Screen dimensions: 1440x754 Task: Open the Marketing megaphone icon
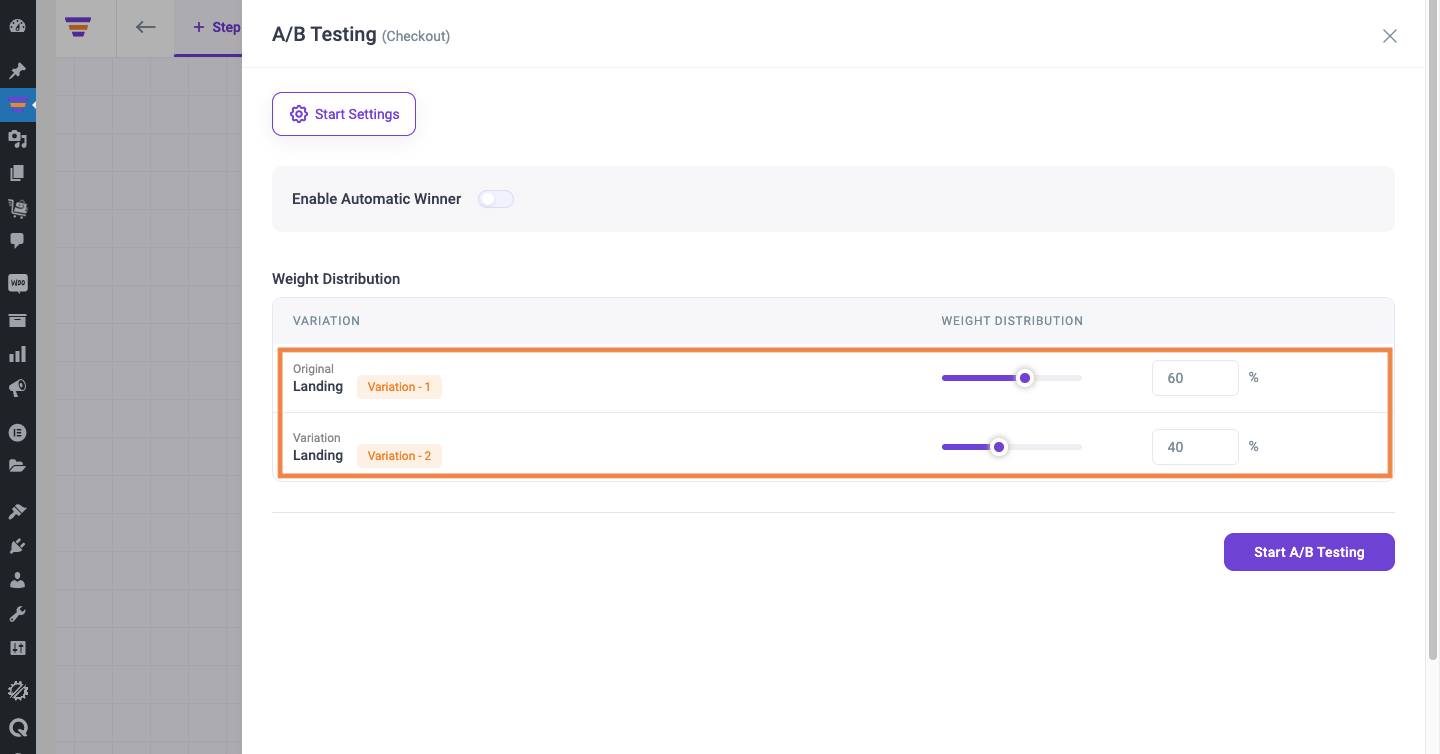[x=17, y=388]
